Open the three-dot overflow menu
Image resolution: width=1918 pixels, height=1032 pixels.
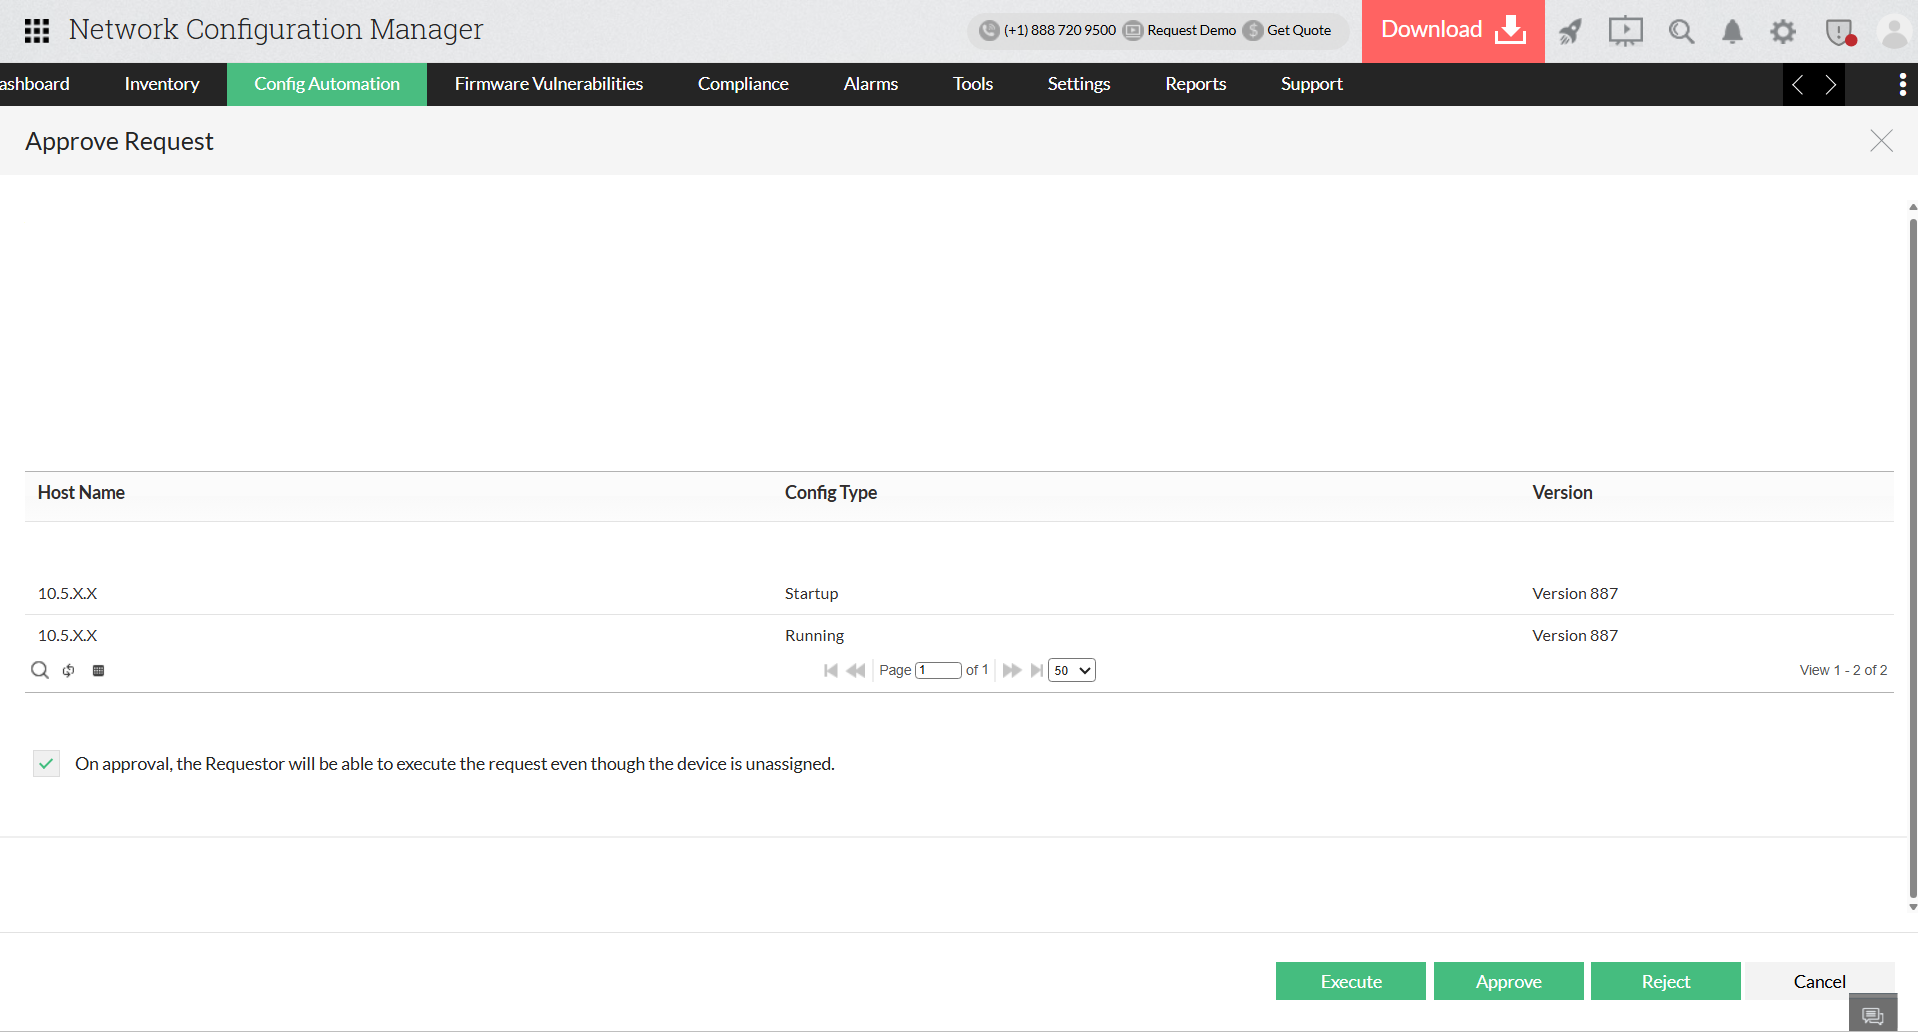(x=1902, y=84)
